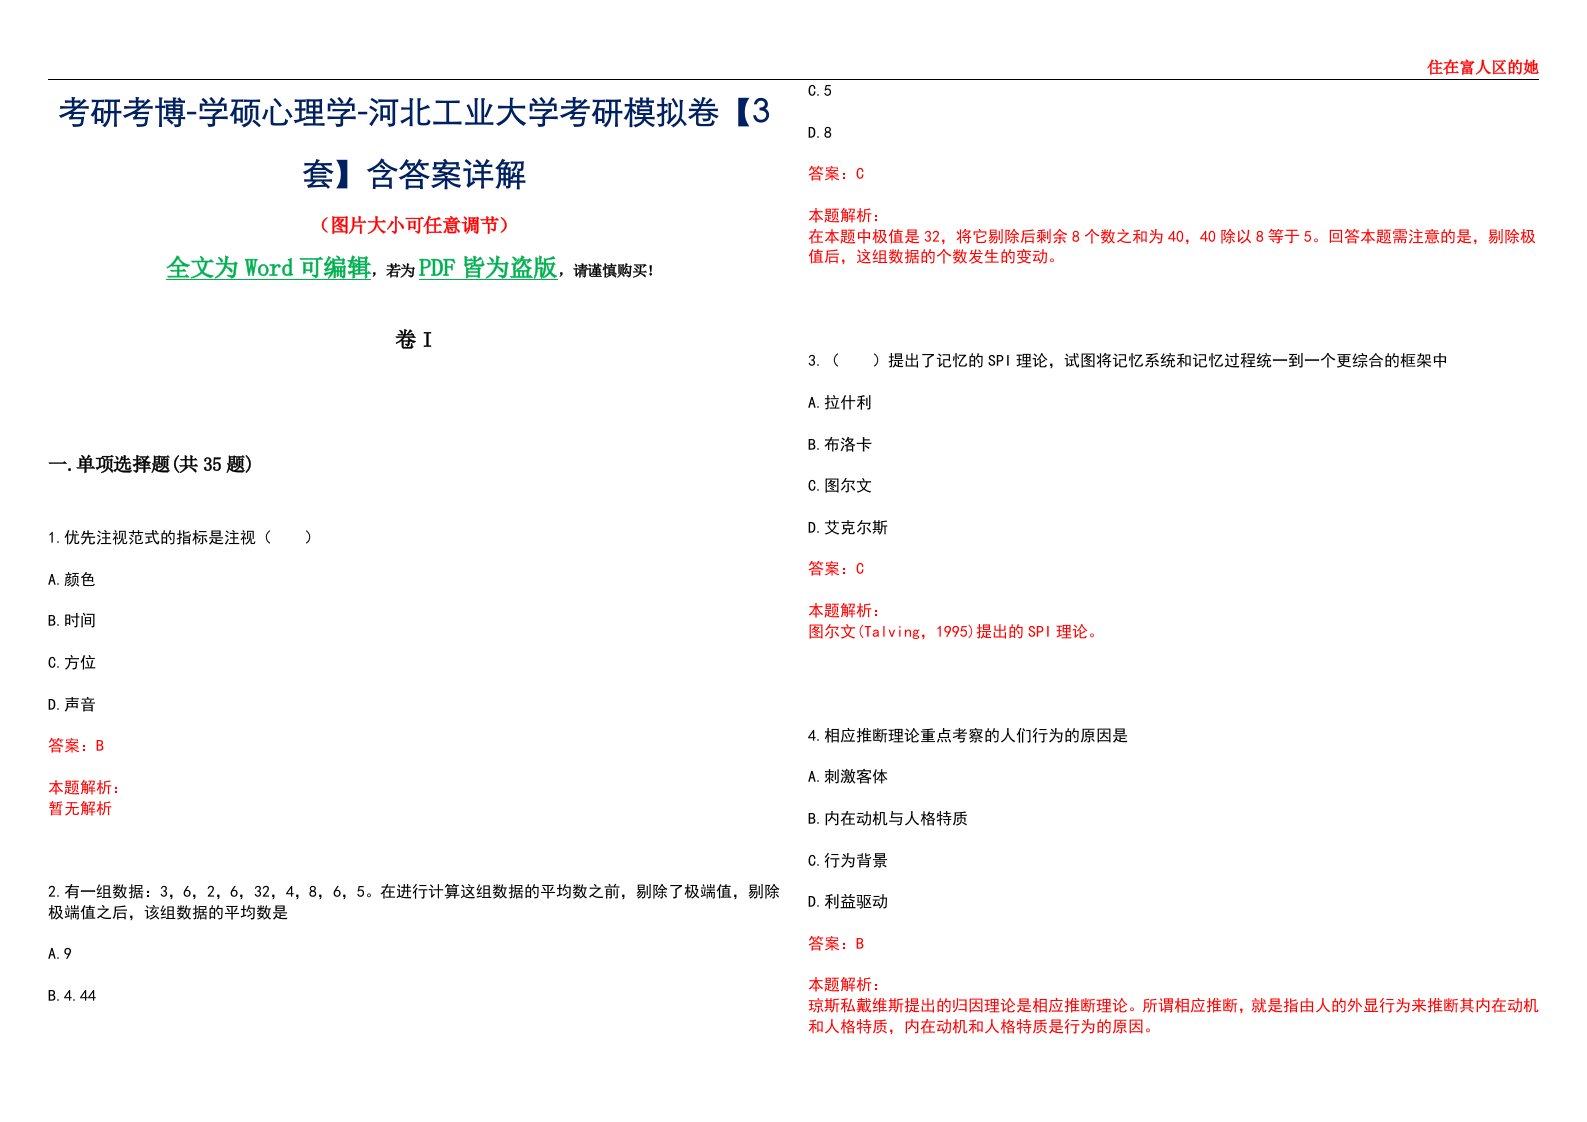Click question 1 优先注视范式的指标是注视
Screen dimensions: 1587x1122
pos(180,537)
